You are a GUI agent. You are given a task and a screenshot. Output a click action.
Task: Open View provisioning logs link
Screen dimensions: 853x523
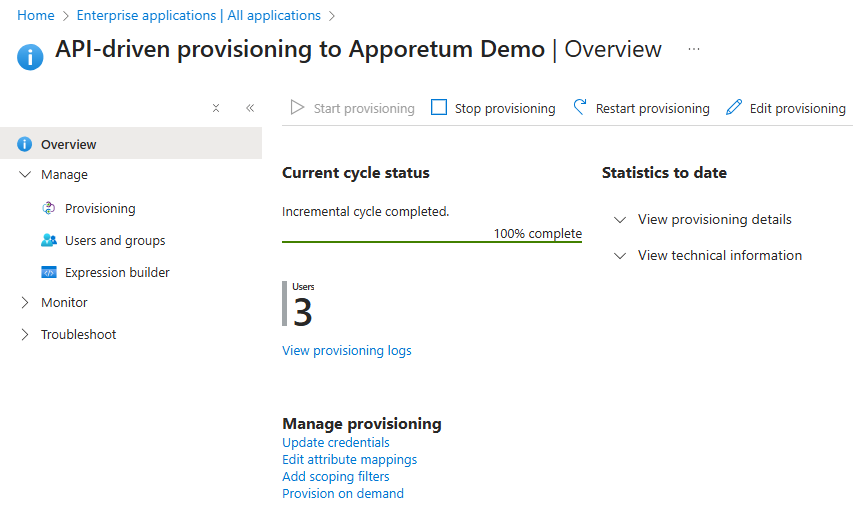[347, 350]
